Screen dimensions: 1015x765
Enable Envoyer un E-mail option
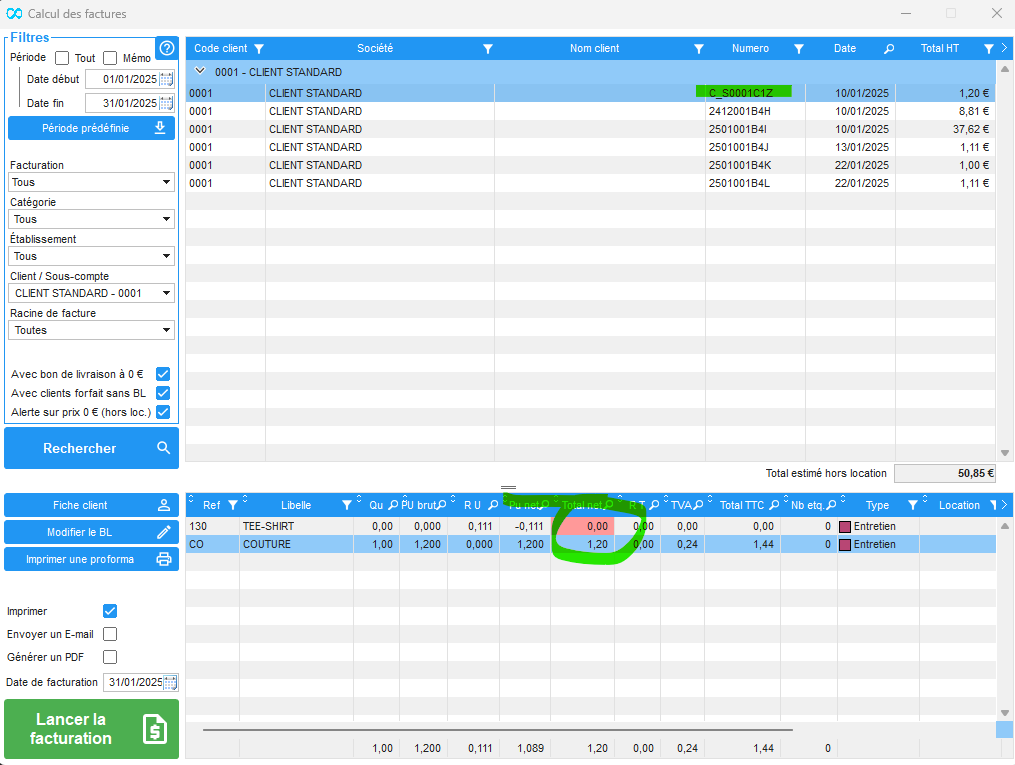coord(110,634)
